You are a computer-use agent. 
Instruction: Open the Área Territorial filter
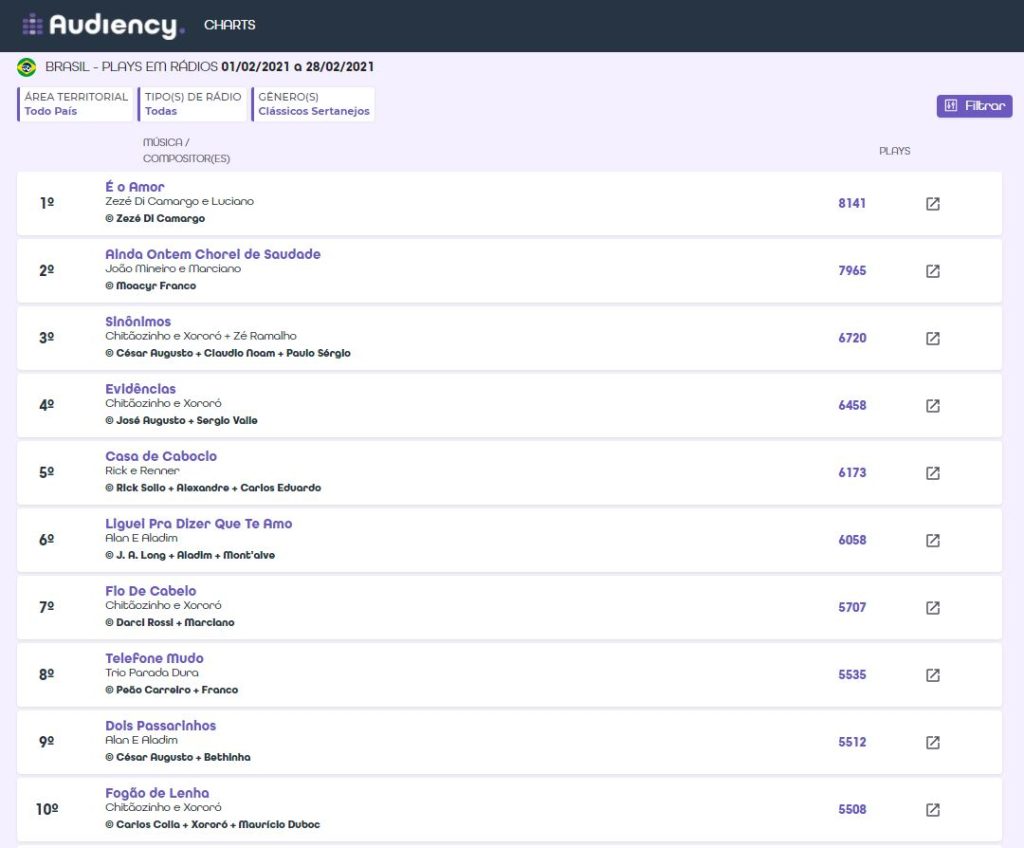(75, 104)
